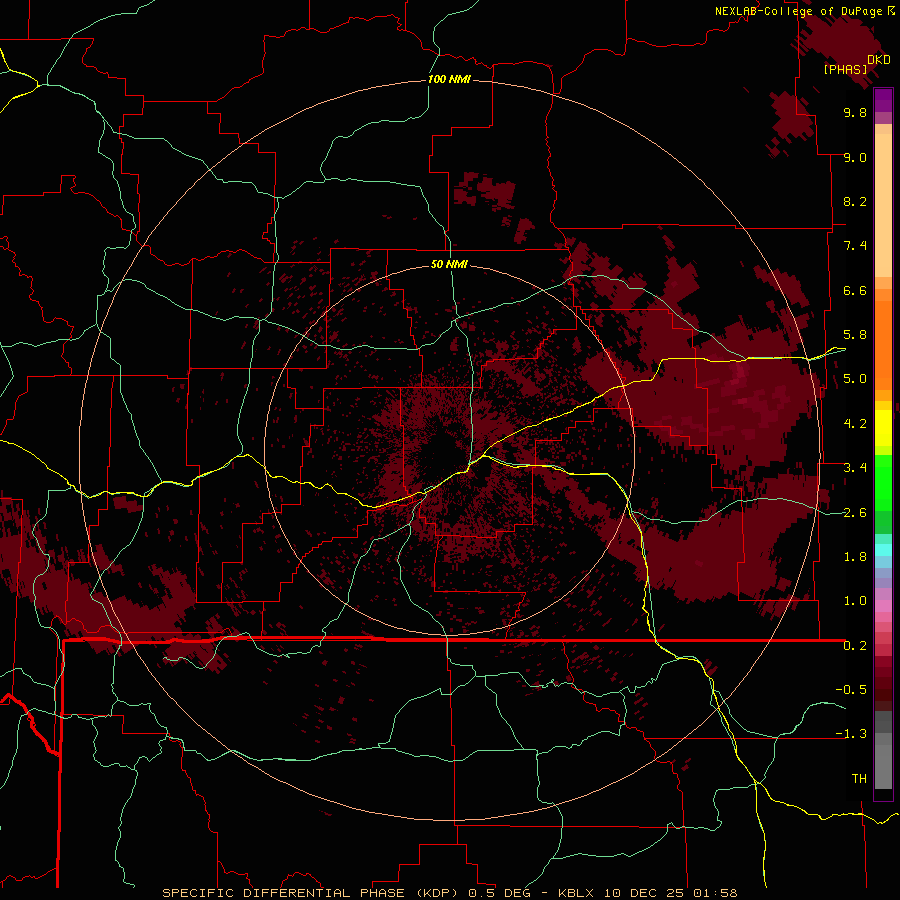The height and width of the screenshot is (900, 900).
Task: Click the 'DKD' unit label above the color scale
Action: (x=879, y=59)
